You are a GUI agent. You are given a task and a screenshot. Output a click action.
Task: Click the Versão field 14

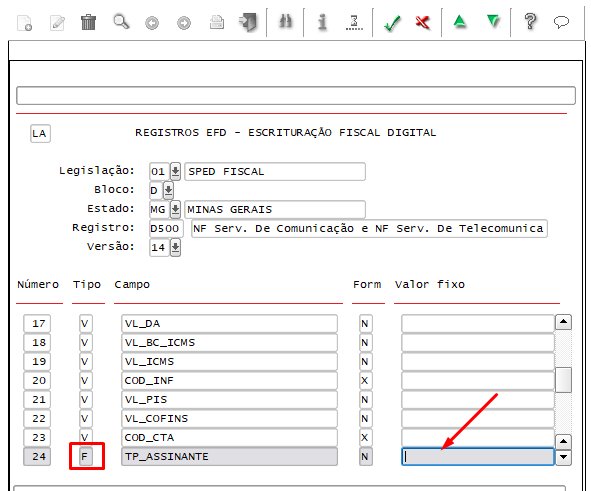tap(159, 248)
